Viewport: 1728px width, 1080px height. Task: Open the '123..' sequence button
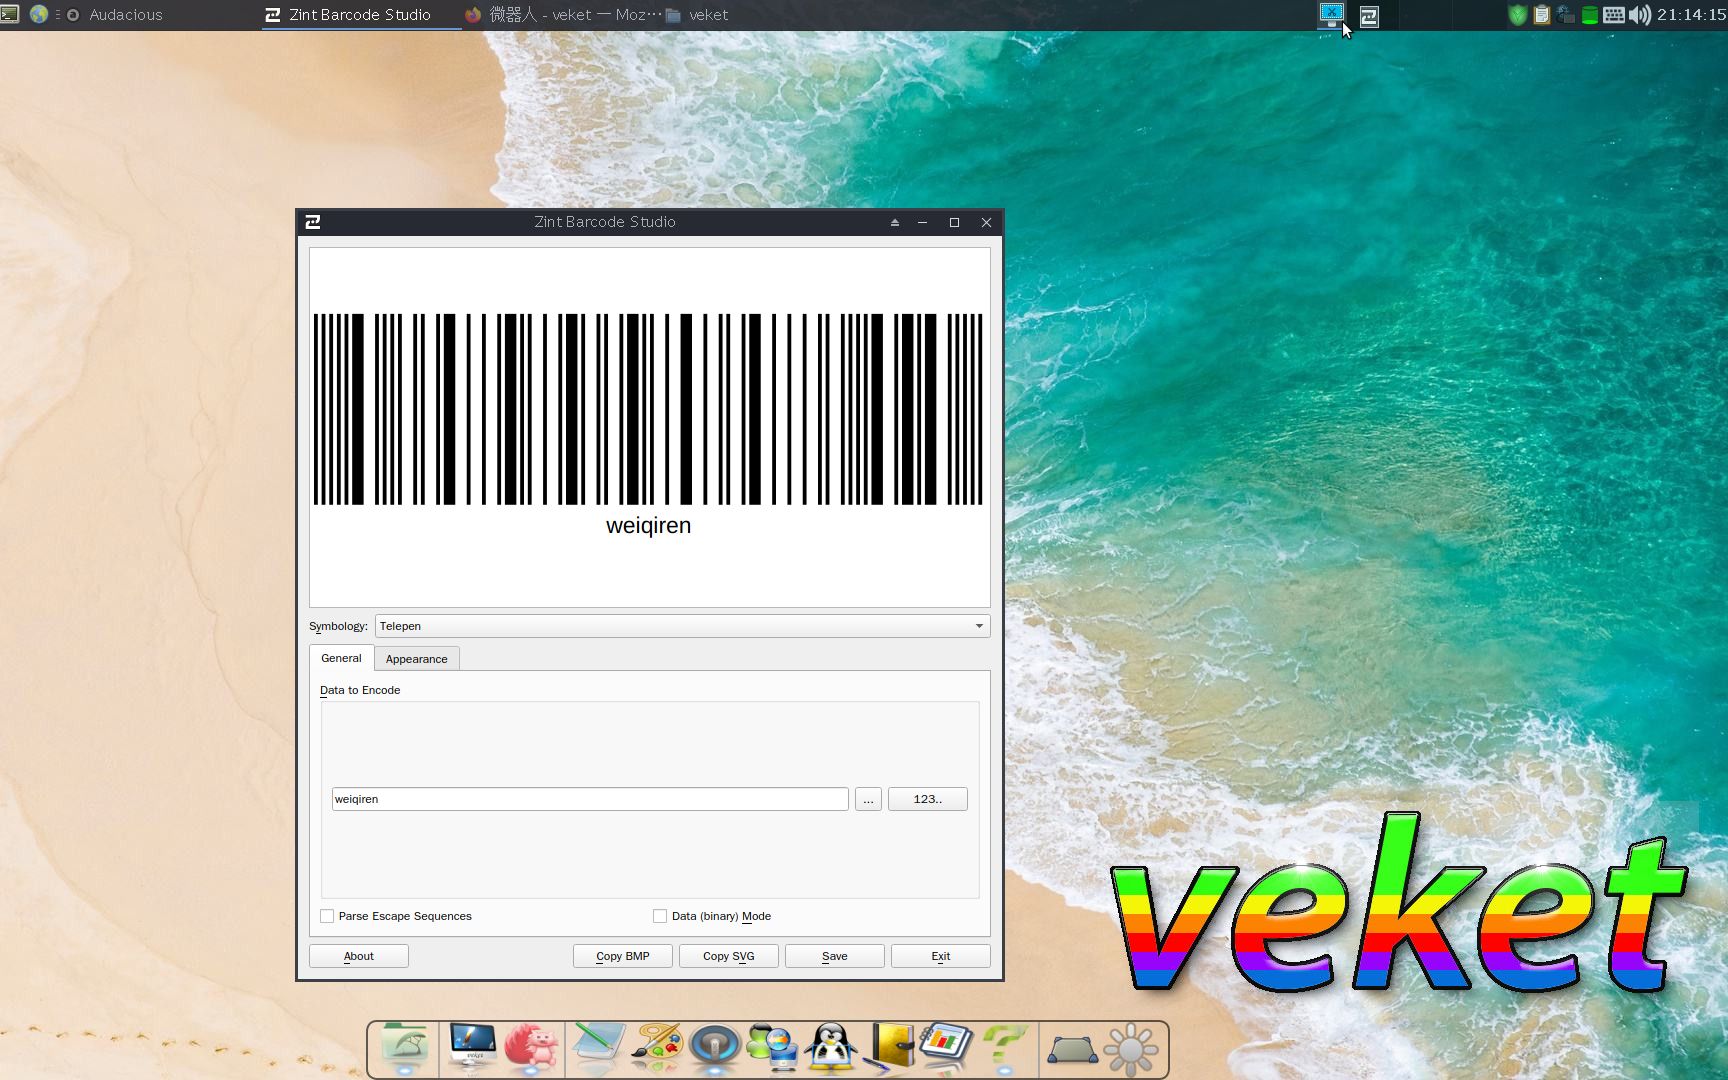click(x=927, y=799)
